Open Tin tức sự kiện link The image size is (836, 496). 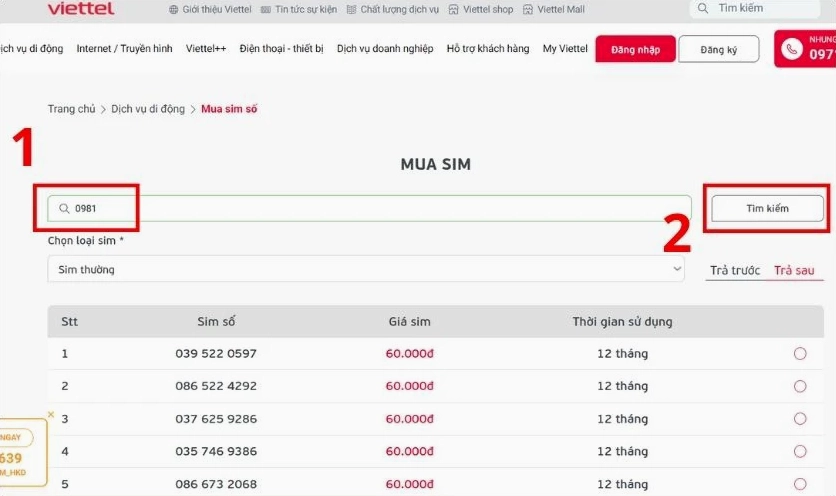click(306, 10)
